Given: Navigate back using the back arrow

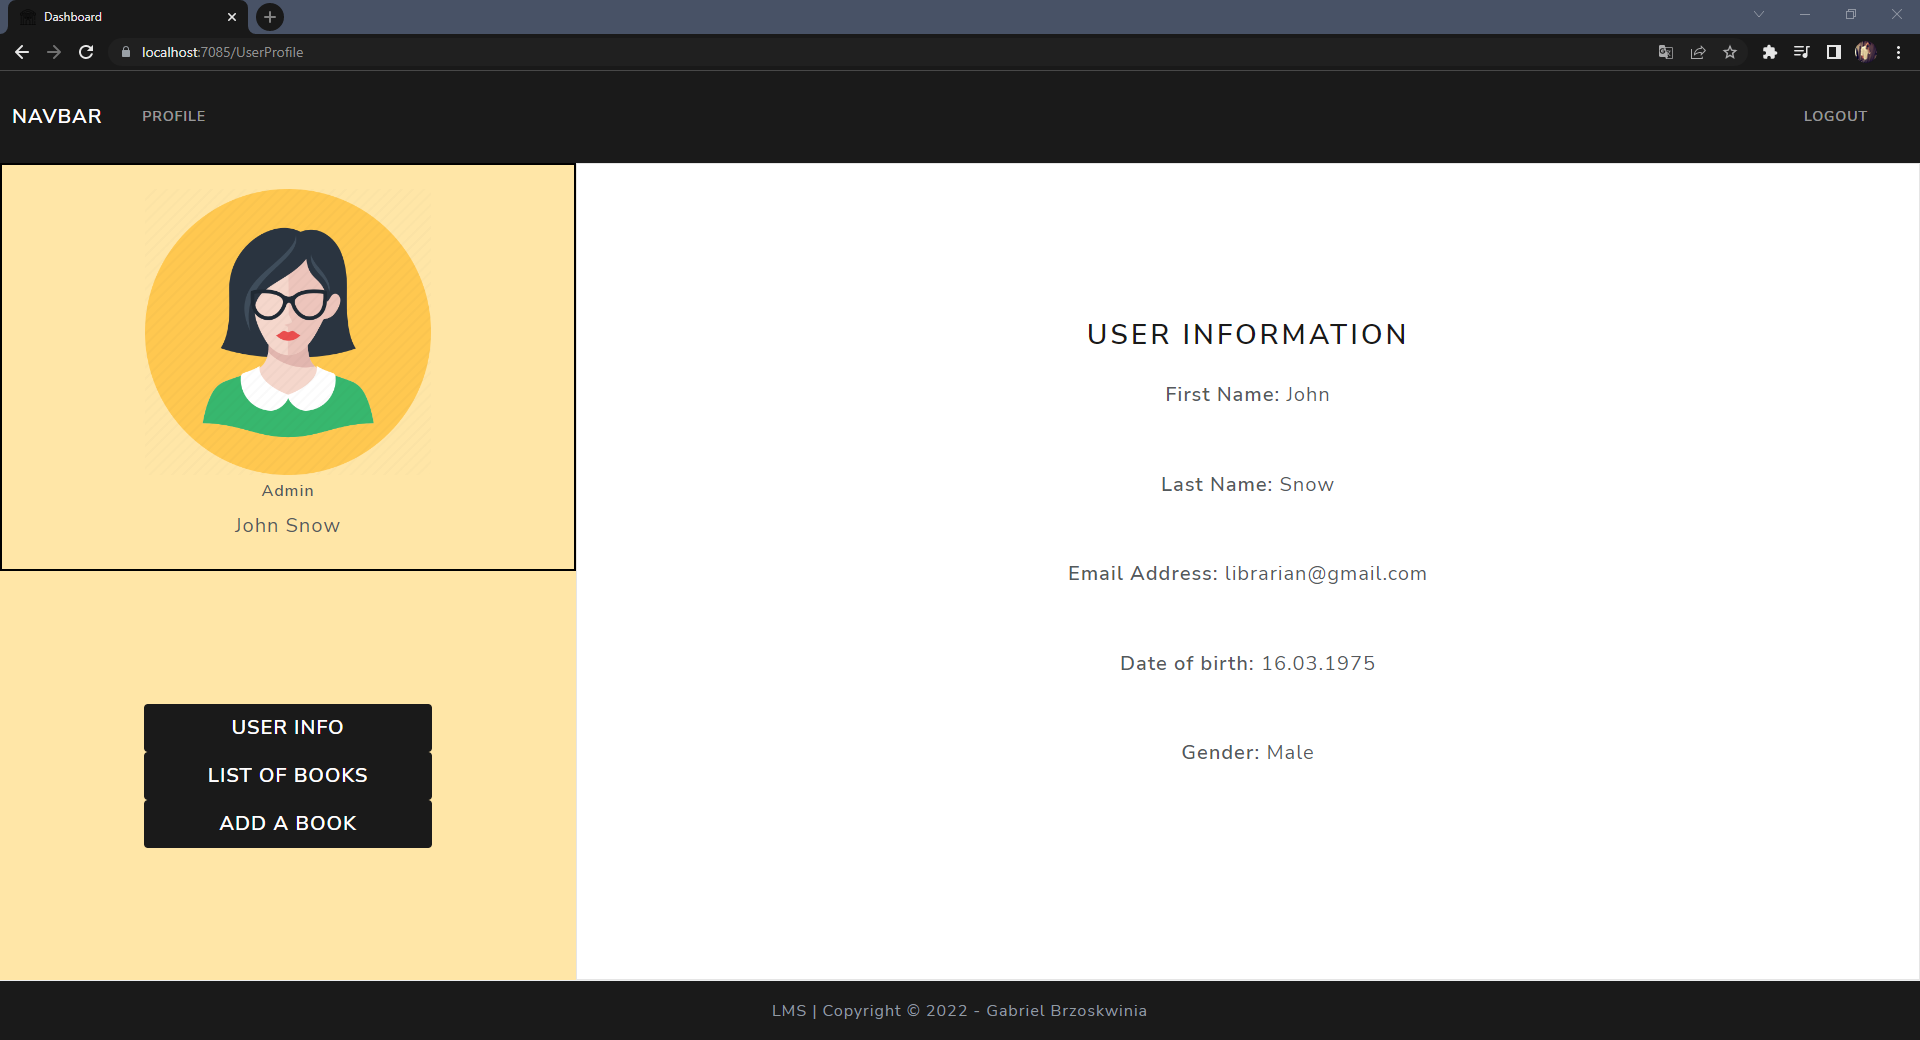Looking at the screenshot, I should coord(22,52).
